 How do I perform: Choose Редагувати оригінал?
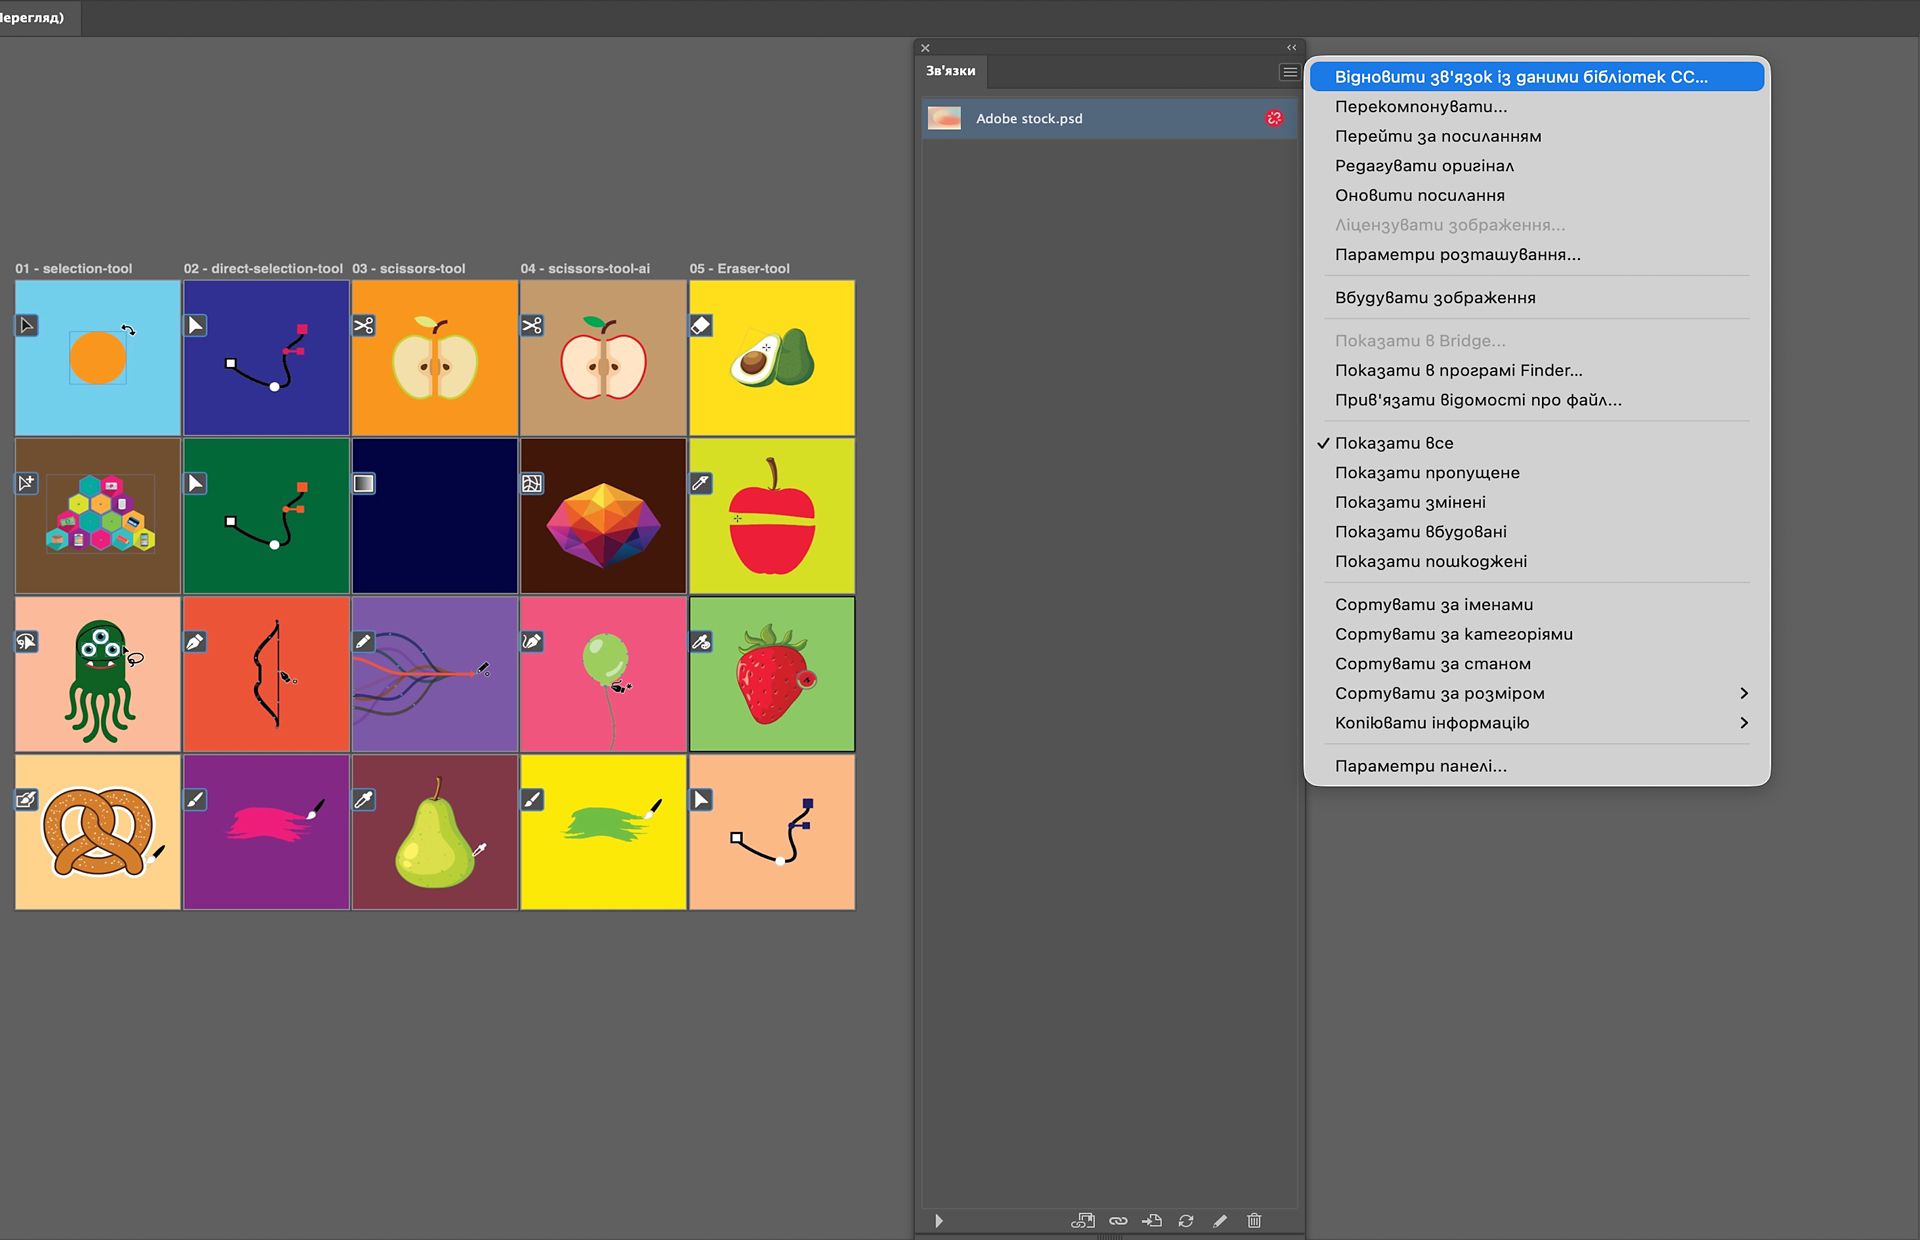coord(1537,166)
